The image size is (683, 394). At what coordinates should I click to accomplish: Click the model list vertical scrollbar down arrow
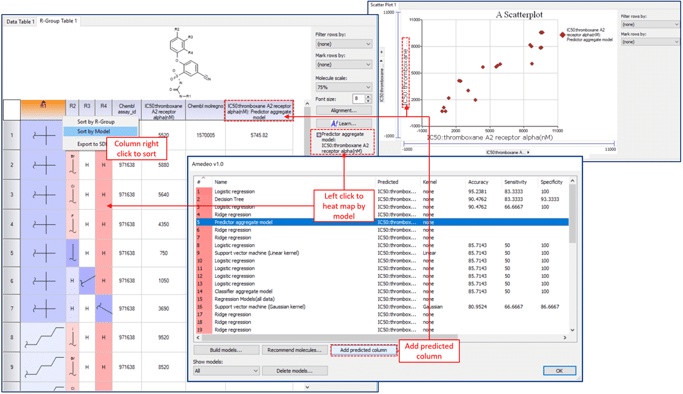point(572,330)
